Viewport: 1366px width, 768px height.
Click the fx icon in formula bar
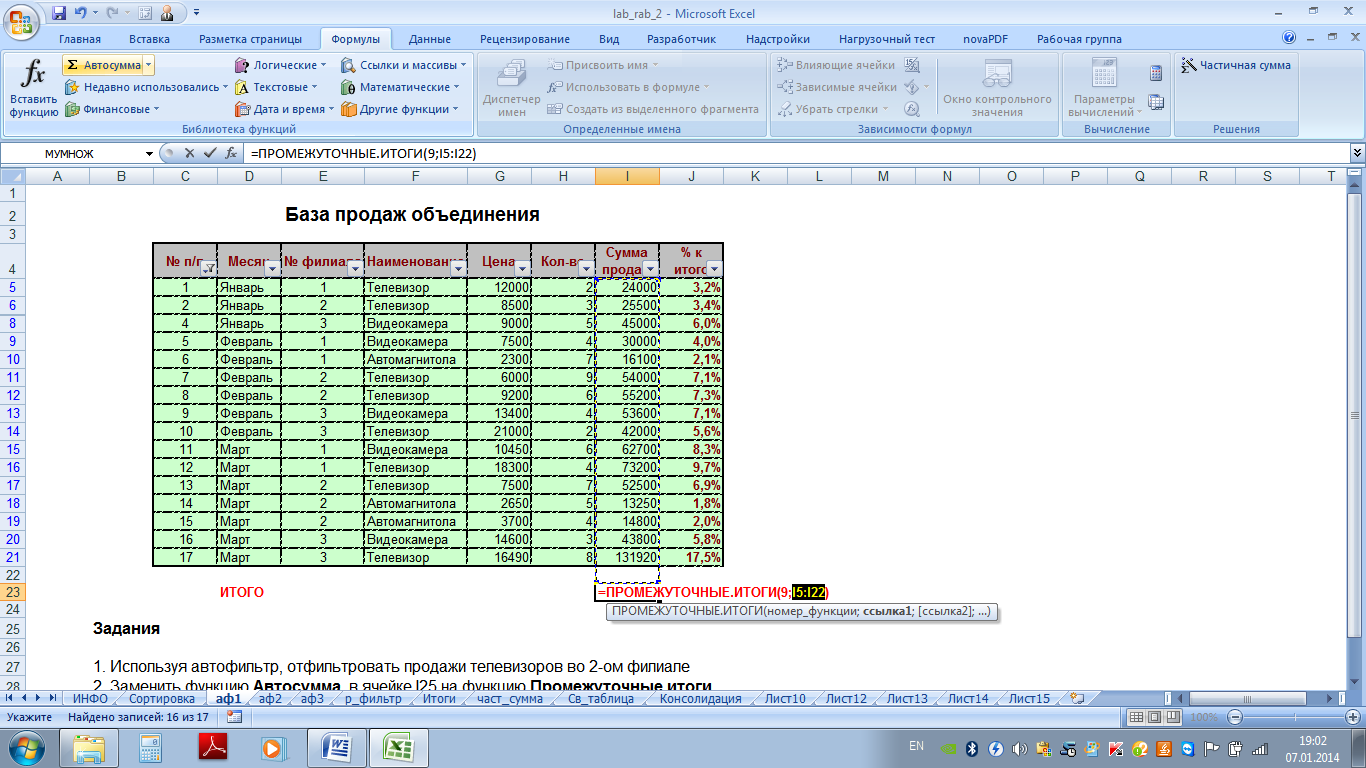(x=230, y=154)
